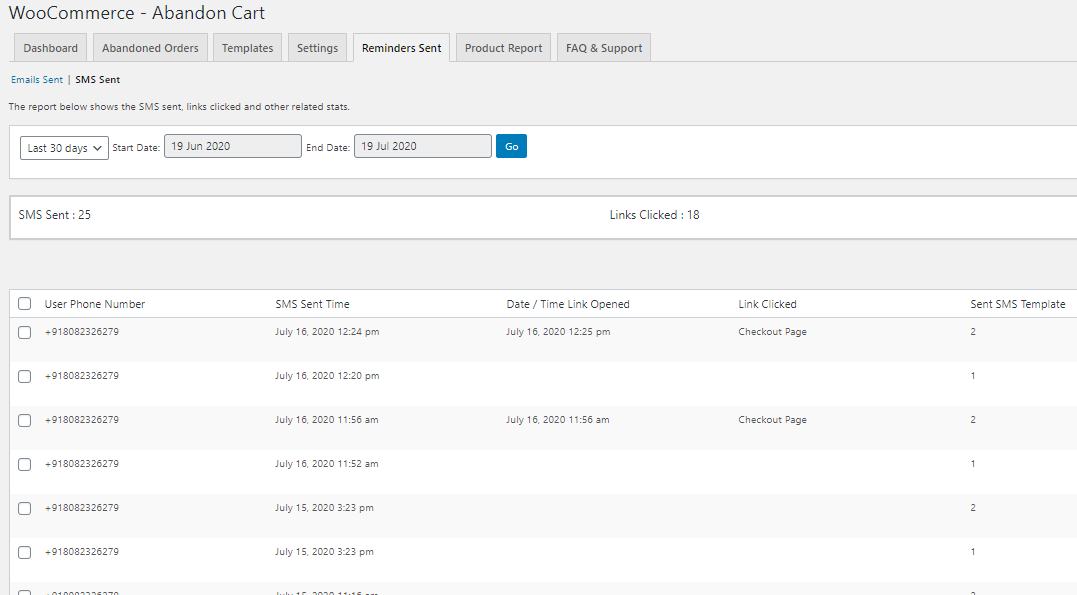The image size is (1077, 595).
Task: Check the row sent July 16 12:24 pm
Action: pos(25,333)
